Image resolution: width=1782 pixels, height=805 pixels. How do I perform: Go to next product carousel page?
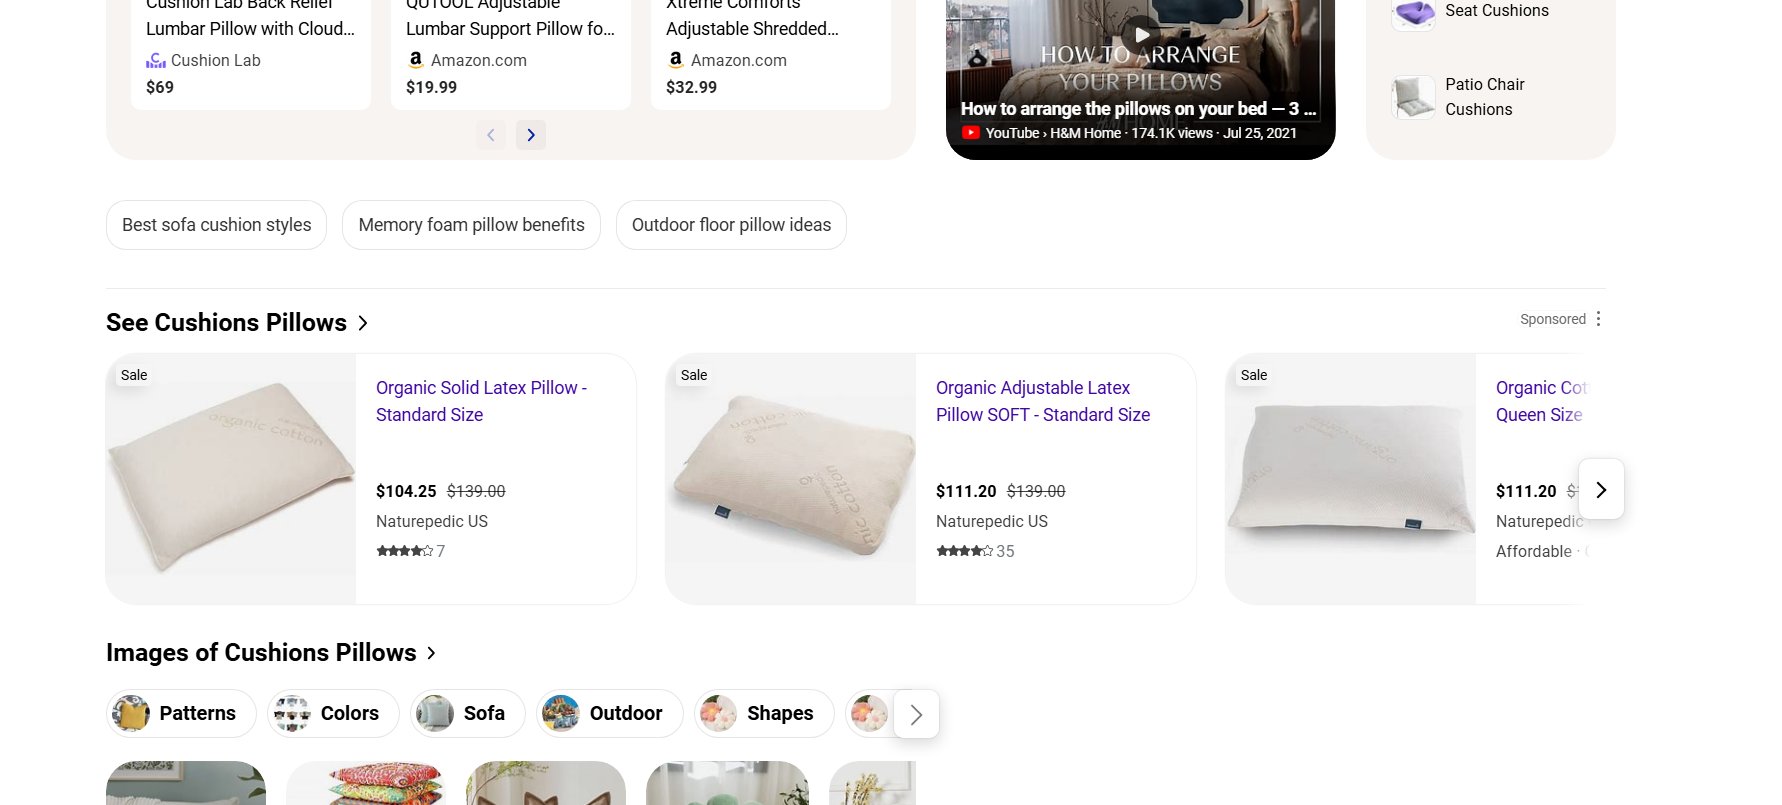click(531, 135)
